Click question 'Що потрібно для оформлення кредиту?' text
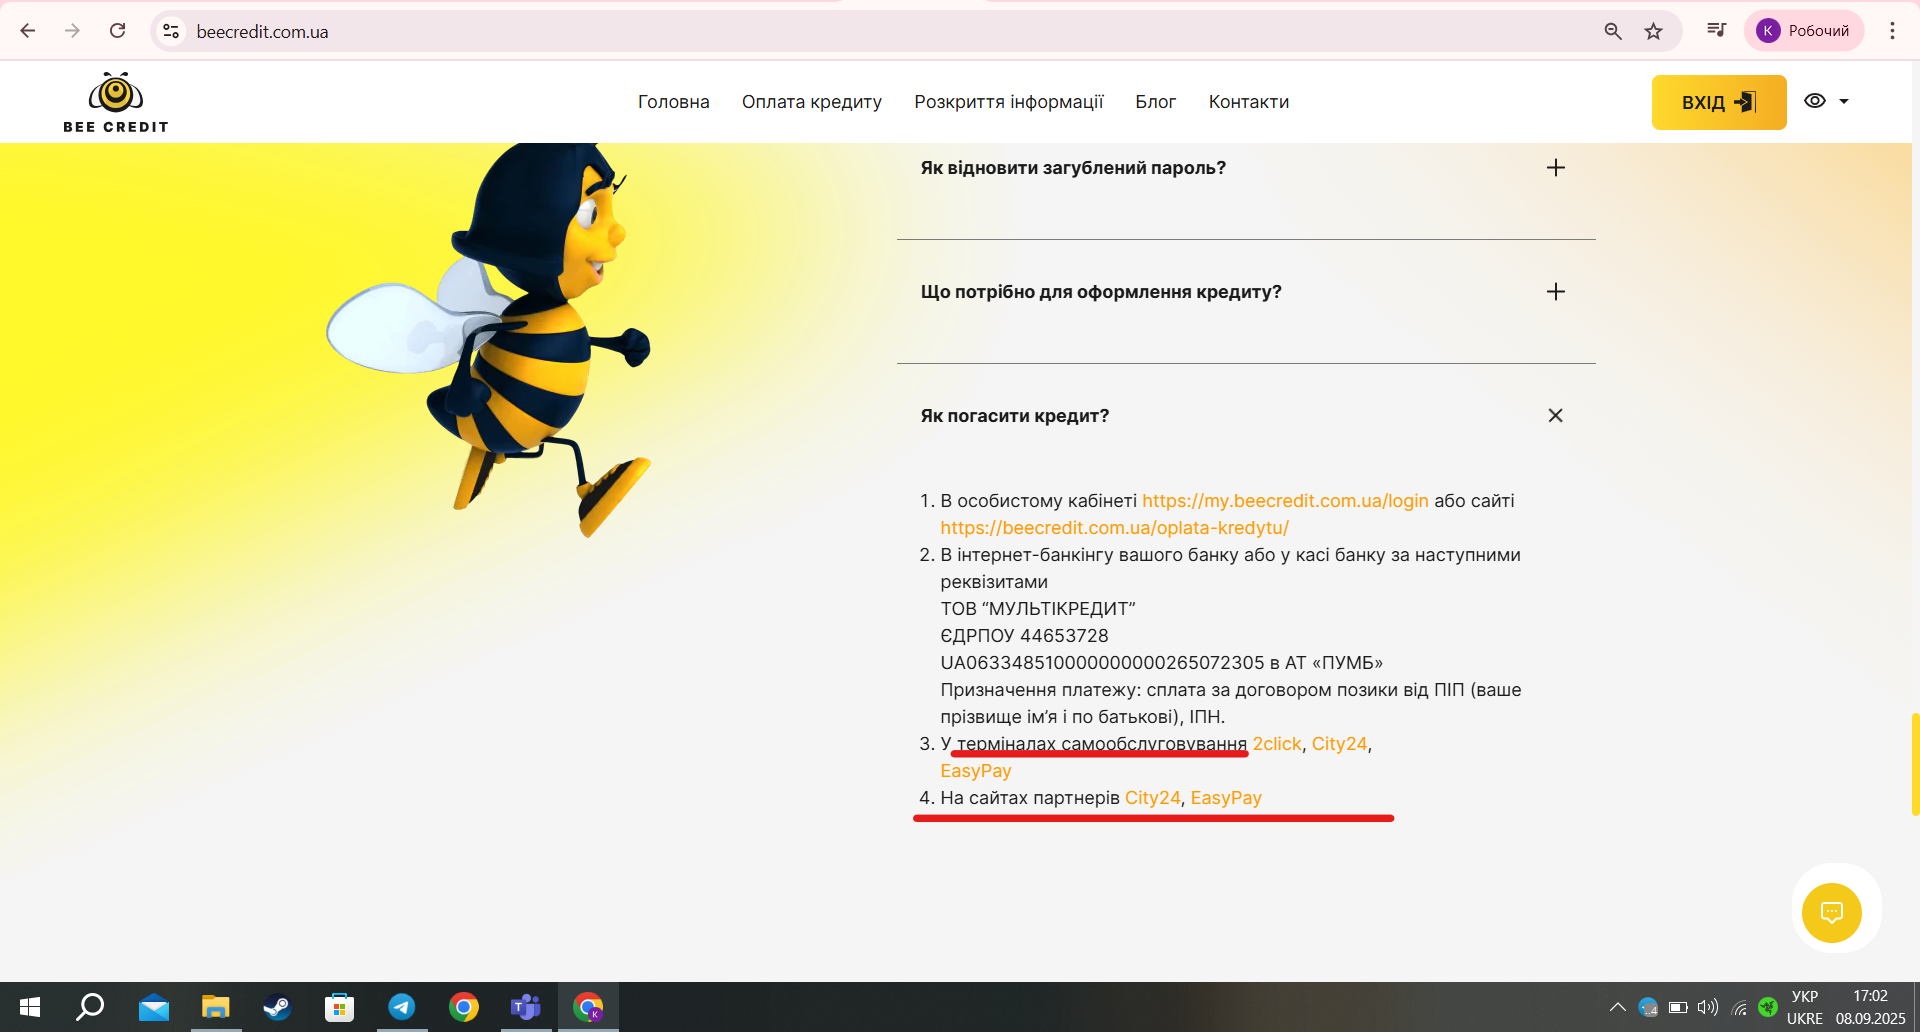Screen dimensions: 1920x1032 click(x=1101, y=292)
